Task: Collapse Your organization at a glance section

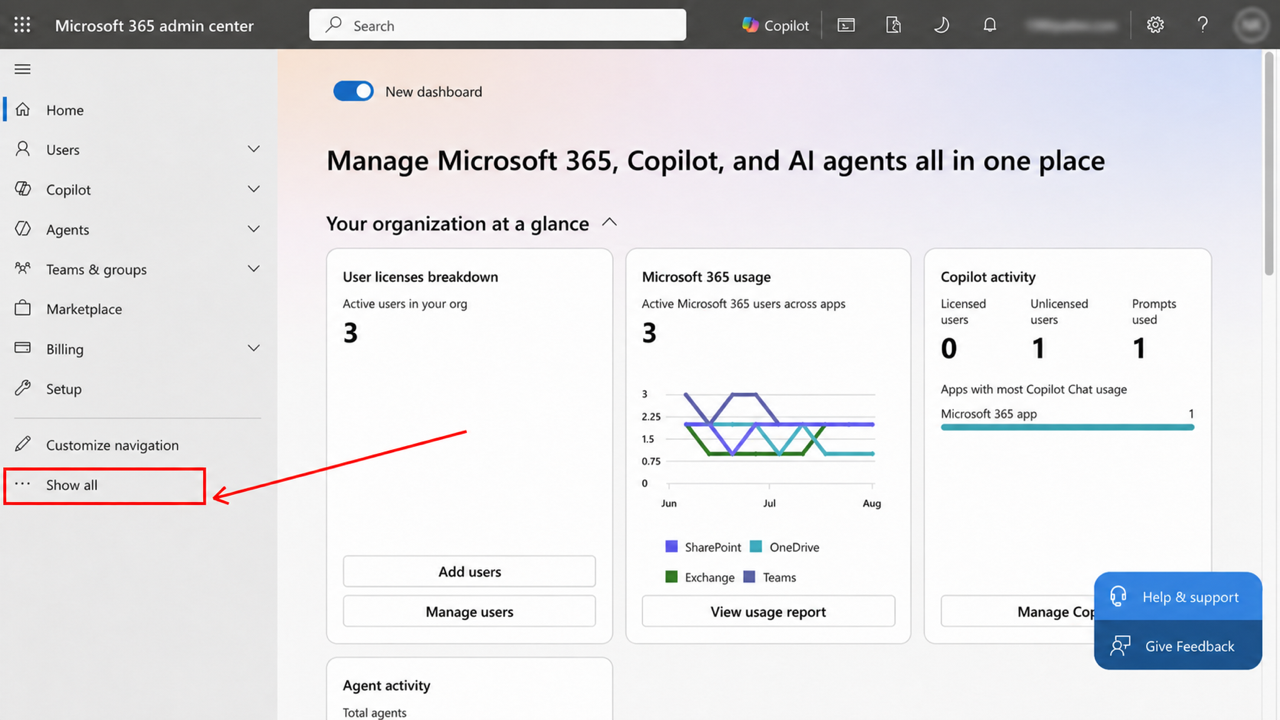Action: 609,223
